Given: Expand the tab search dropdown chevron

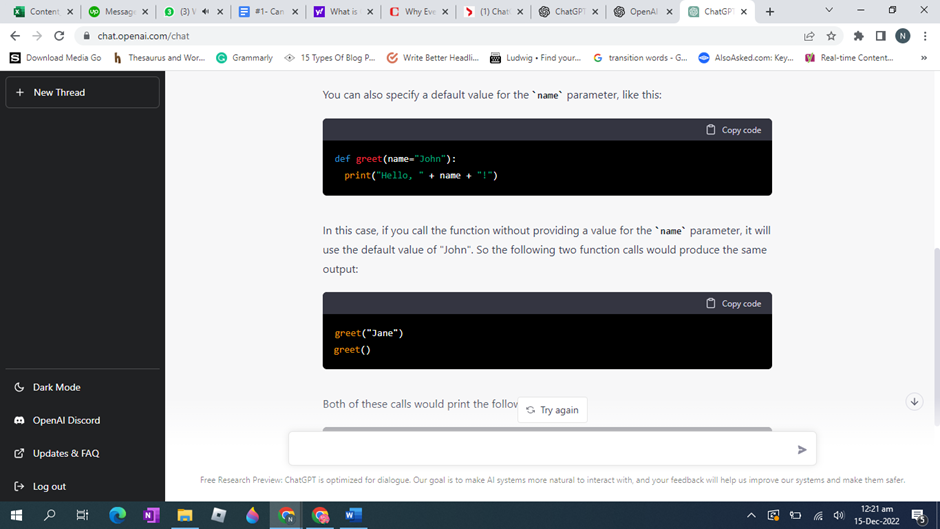Looking at the screenshot, I should [829, 10].
